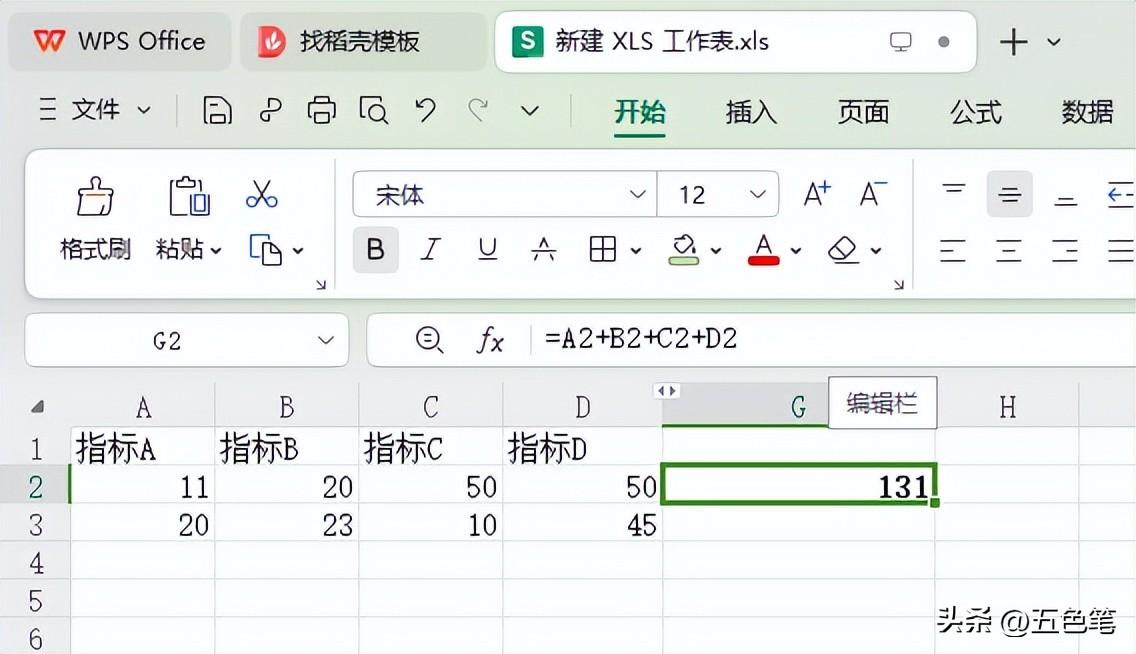1136x654 pixels.
Task: Open the font name dropdown
Action: [x=638, y=194]
